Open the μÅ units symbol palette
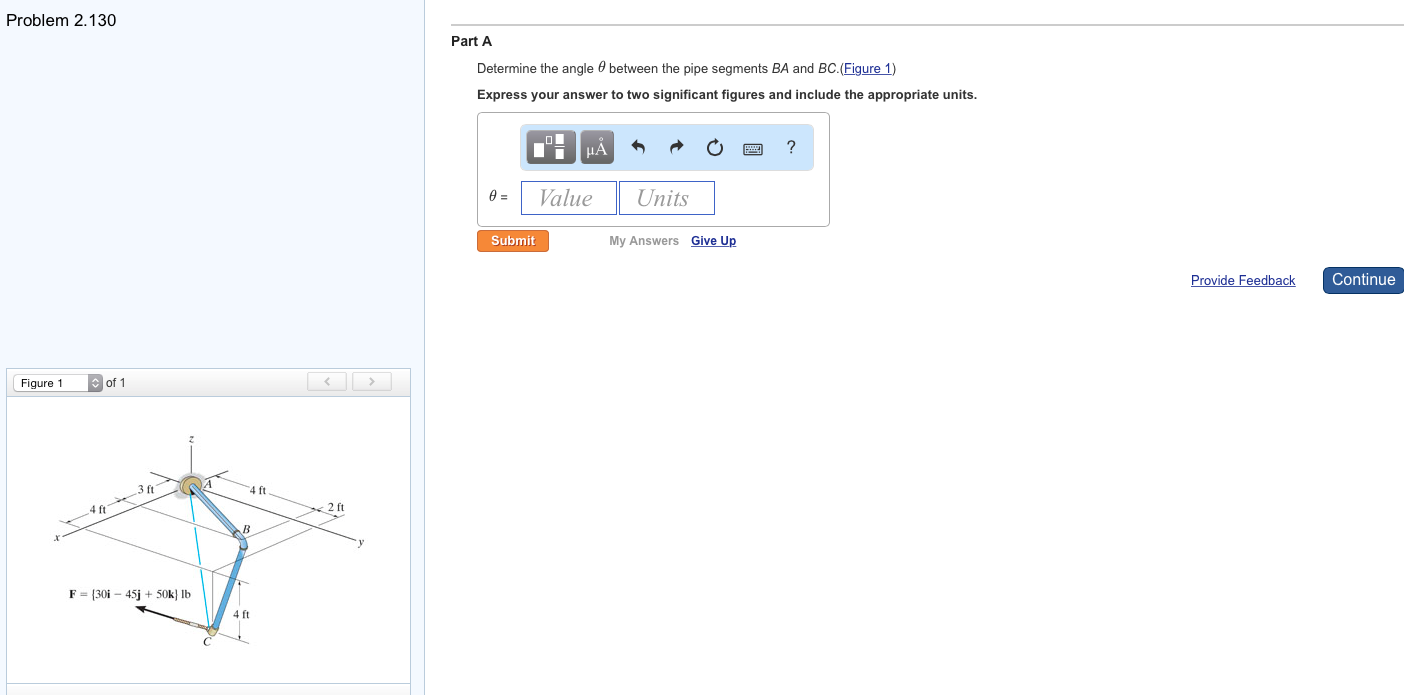The height and width of the screenshot is (695, 1404). (x=595, y=147)
